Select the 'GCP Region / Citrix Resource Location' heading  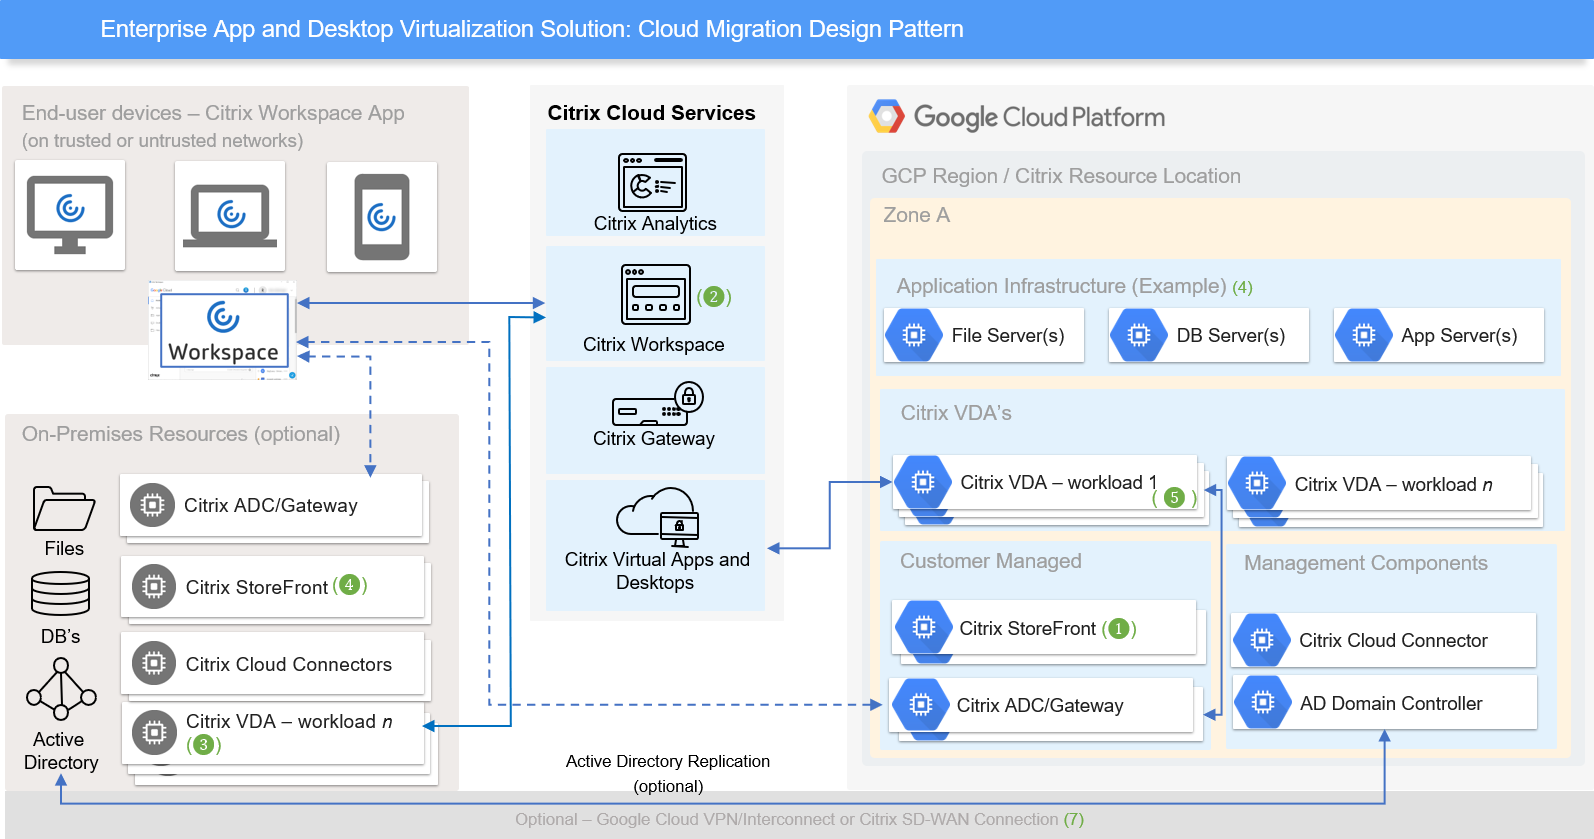tap(1061, 176)
